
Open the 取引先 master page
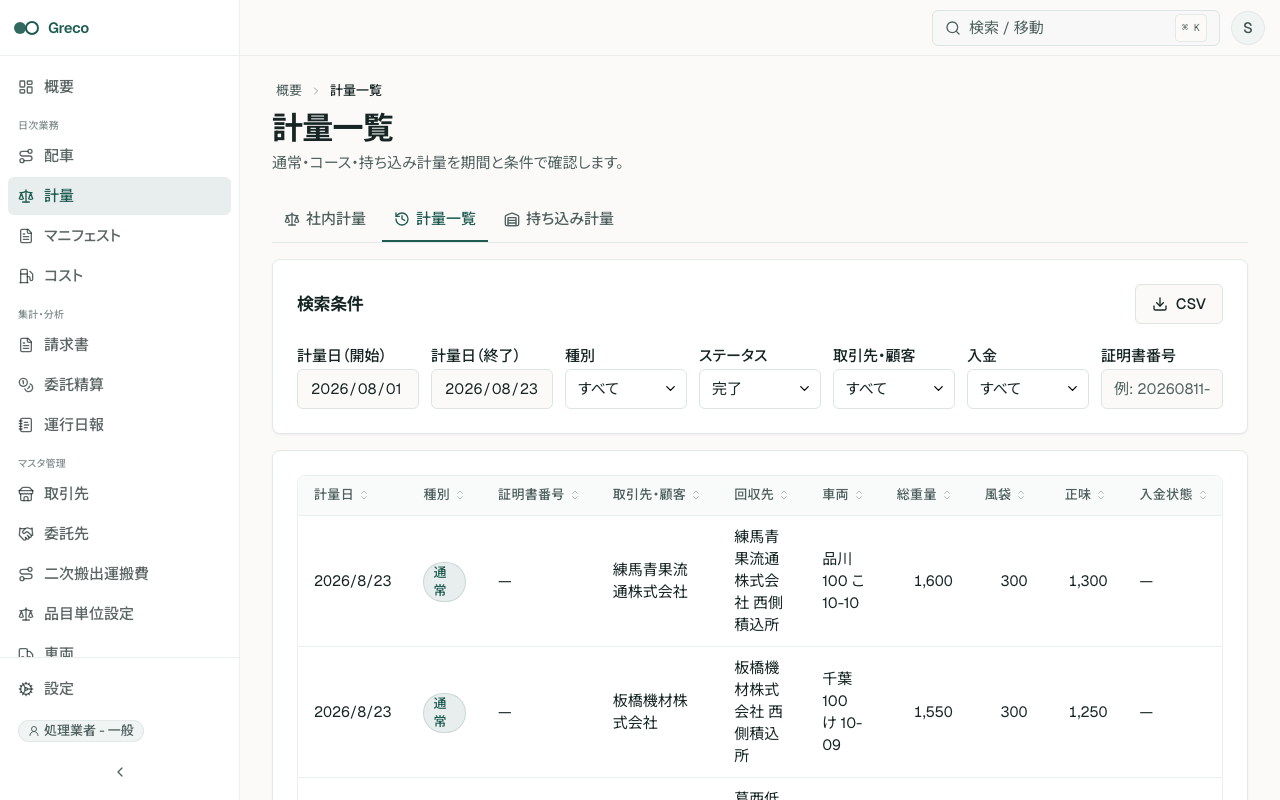coord(119,494)
